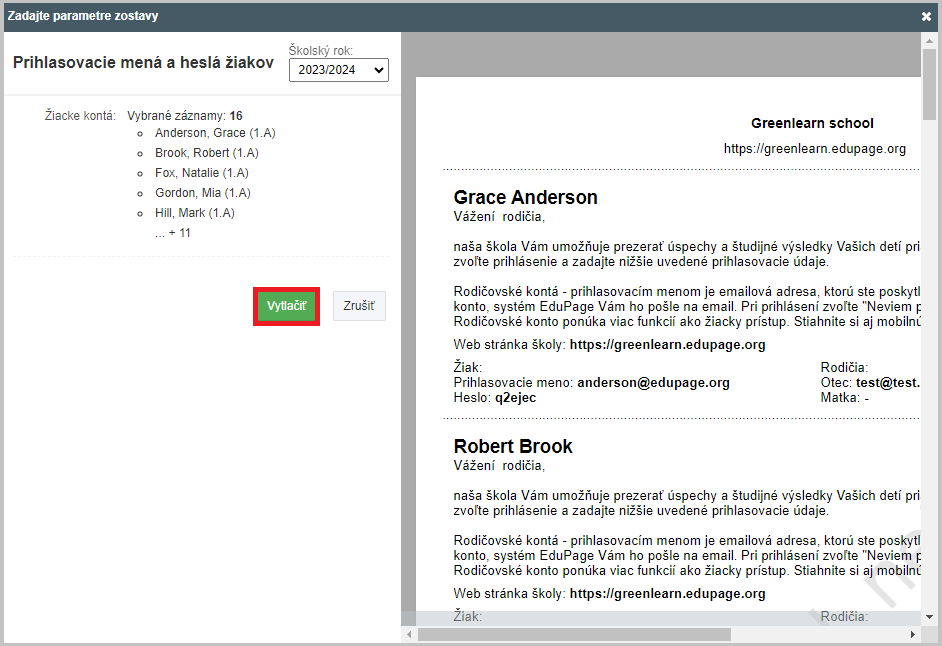Click the horizontal scrollbar thumb
The image size is (942, 646).
[573, 635]
